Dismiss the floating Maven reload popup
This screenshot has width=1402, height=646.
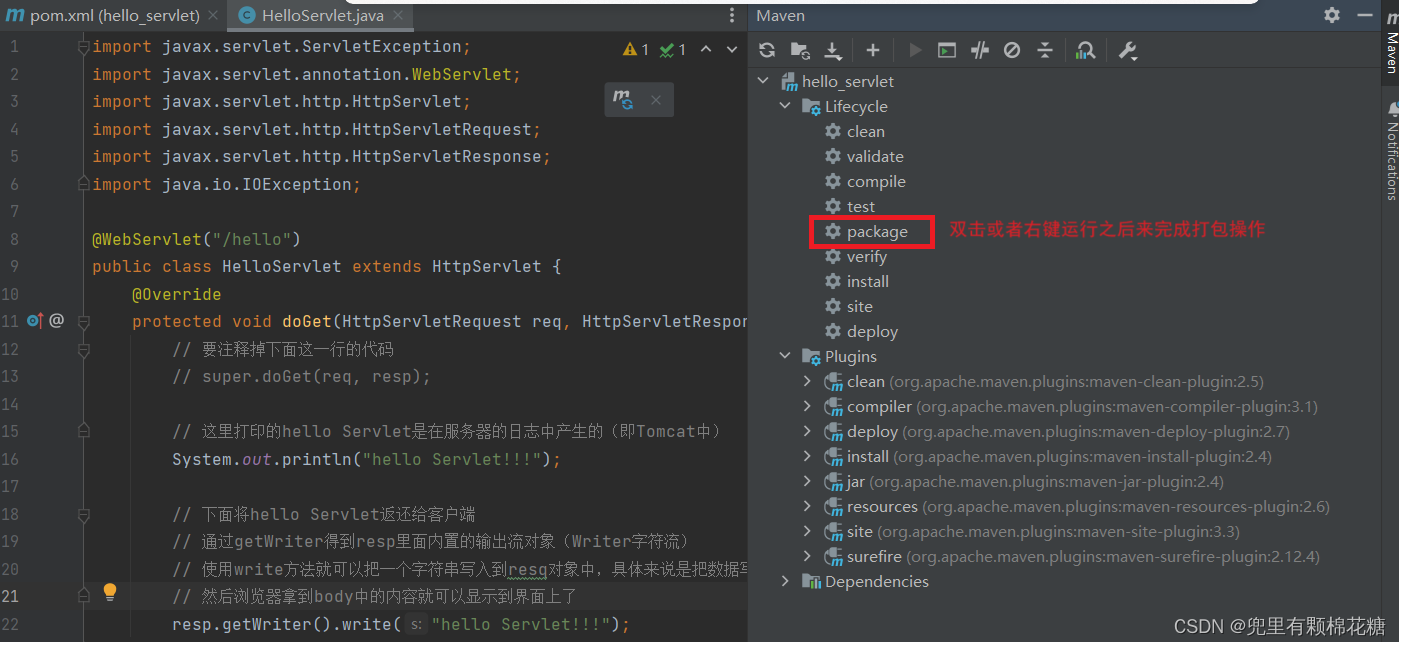coord(656,100)
